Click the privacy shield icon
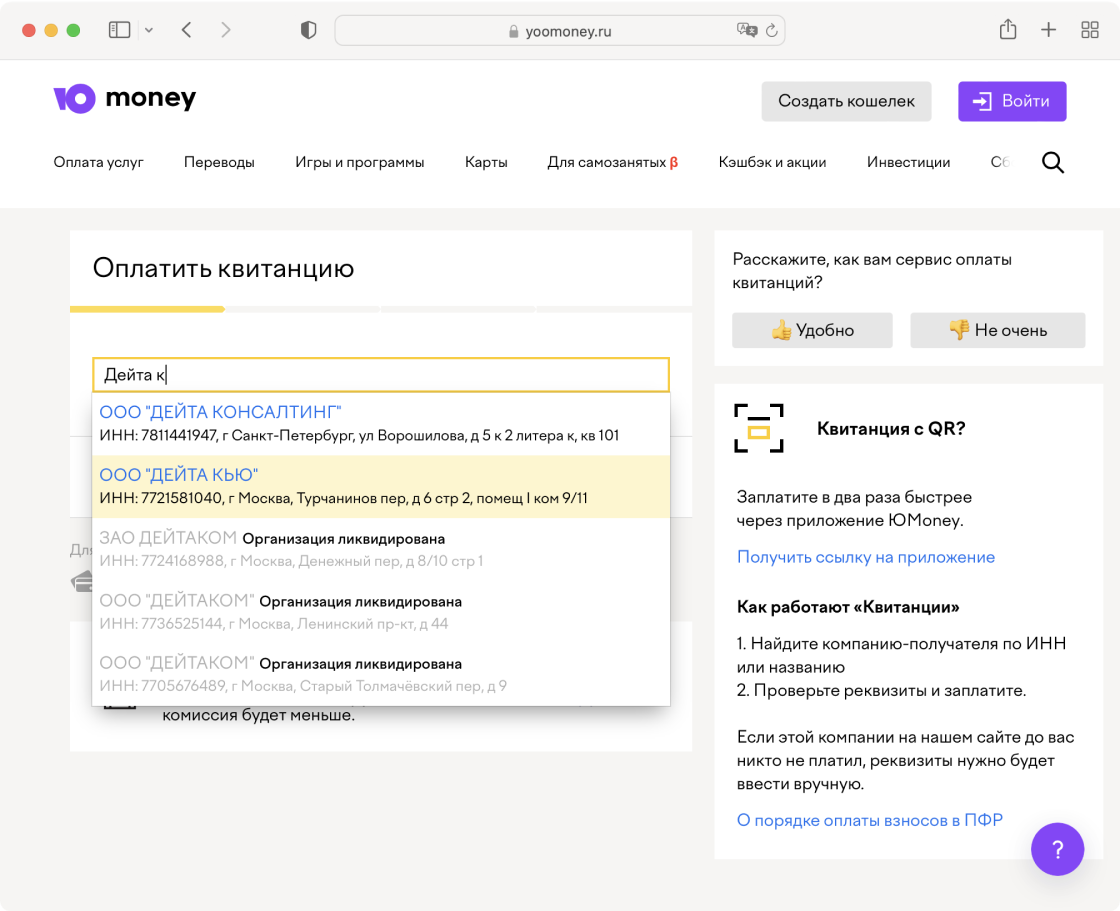 308,30
